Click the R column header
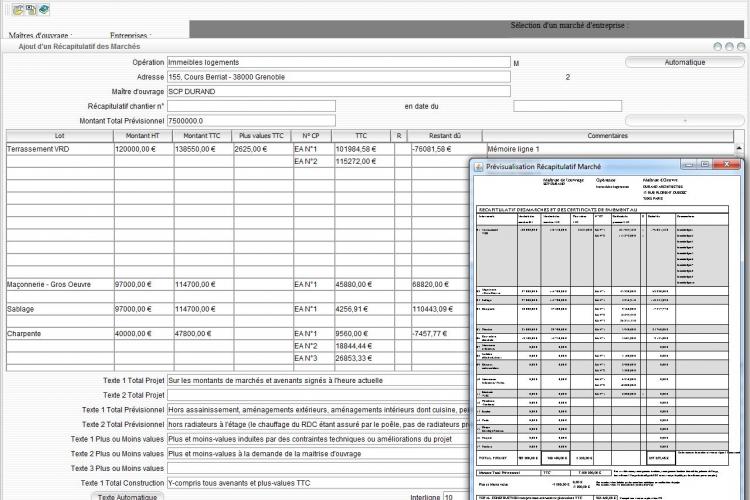 399,136
